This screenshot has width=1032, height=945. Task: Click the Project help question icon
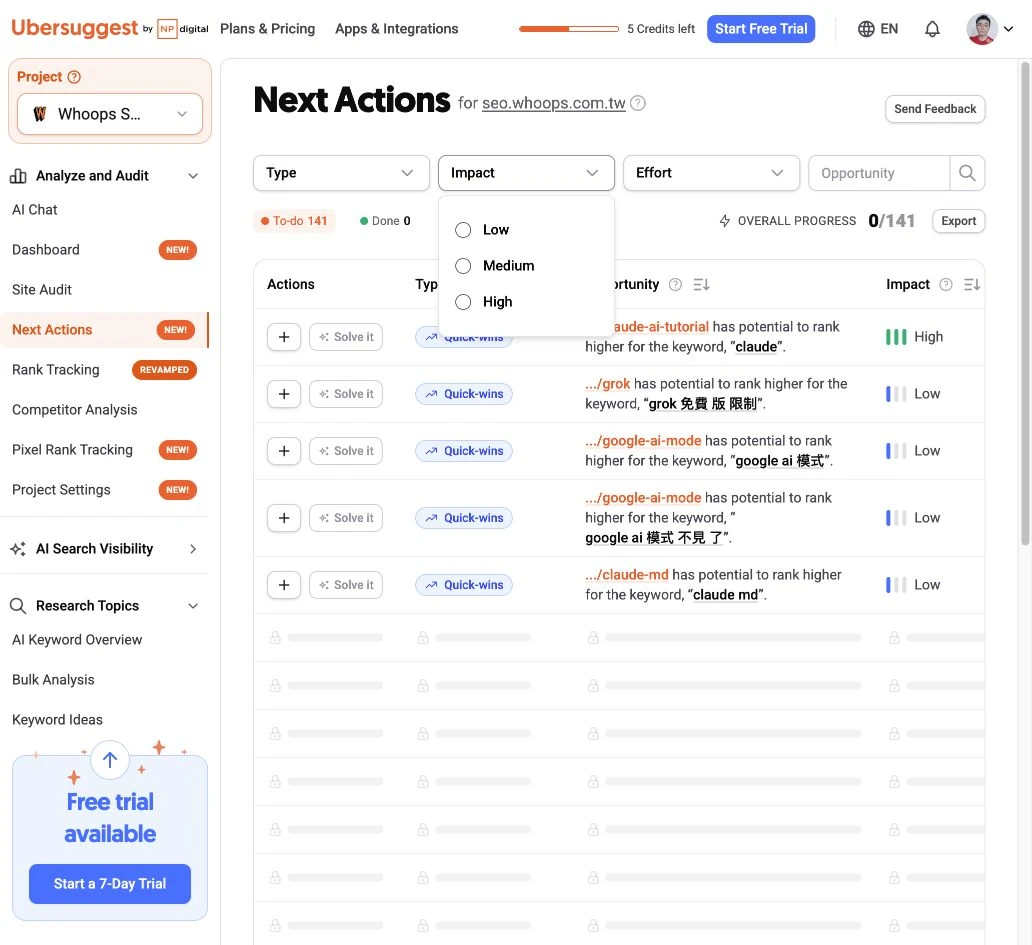[74, 77]
